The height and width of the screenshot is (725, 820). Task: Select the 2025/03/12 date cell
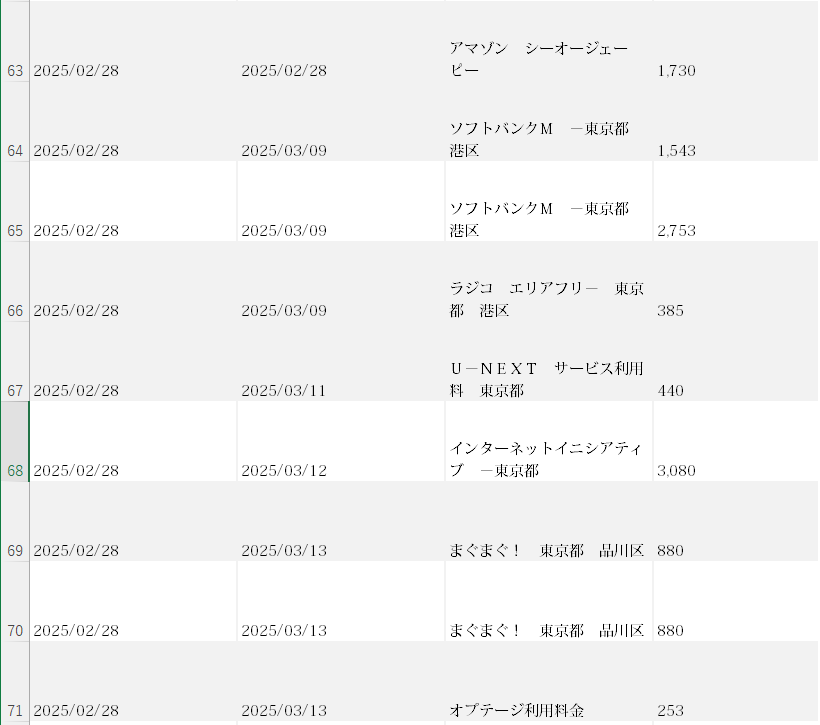pos(340,471)
